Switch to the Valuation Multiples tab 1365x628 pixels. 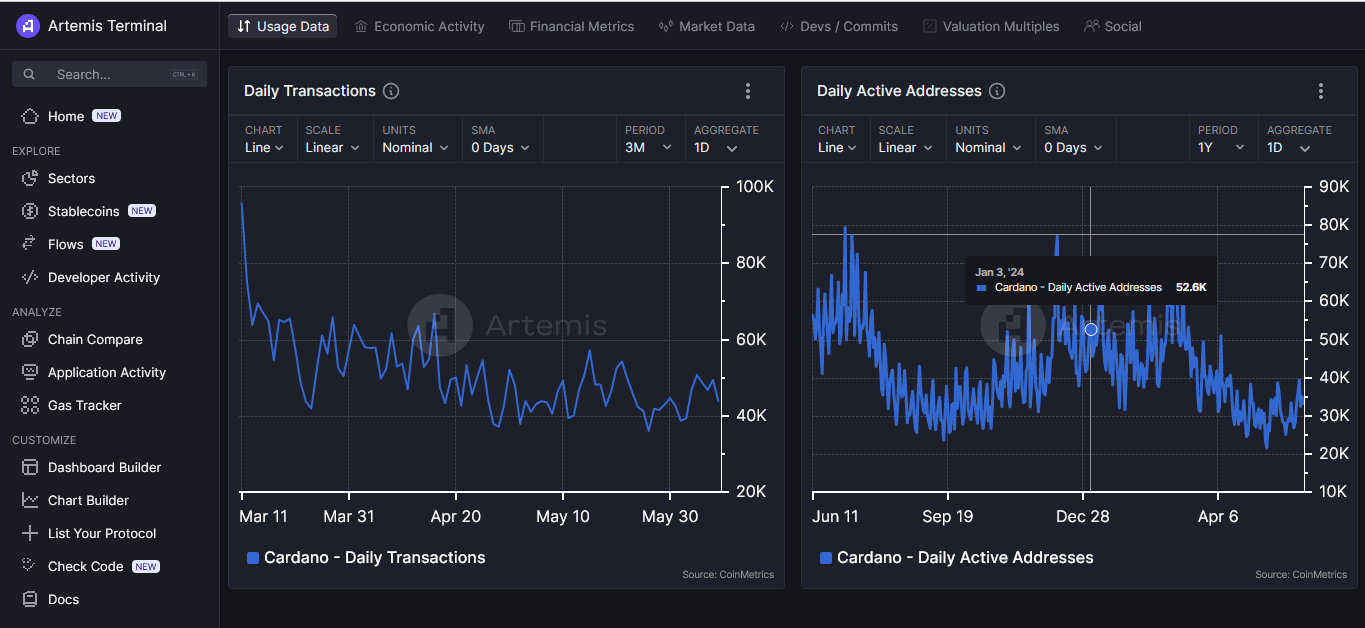click(991, 26)
